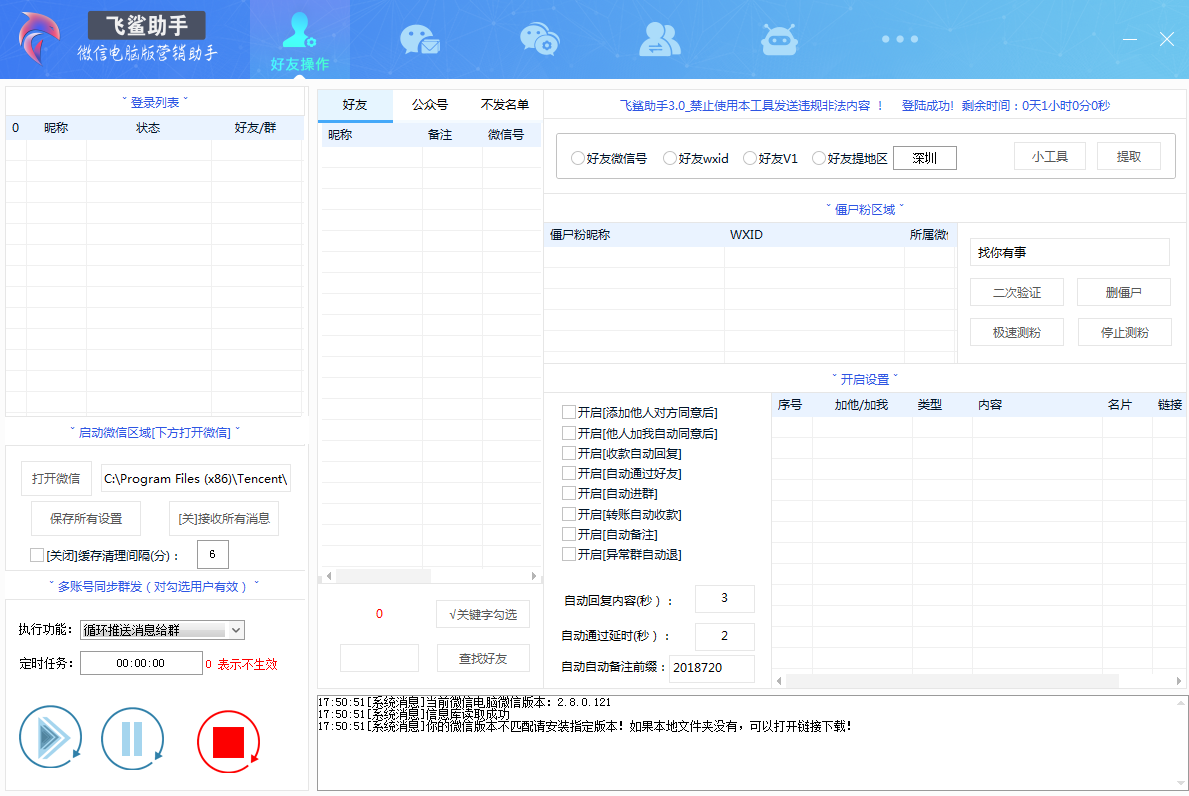Image resolution: width=1189 pixels, height=796 pixels.
Task: Click the 自动备注前缀 field 2018720
Action: (711, 667)
